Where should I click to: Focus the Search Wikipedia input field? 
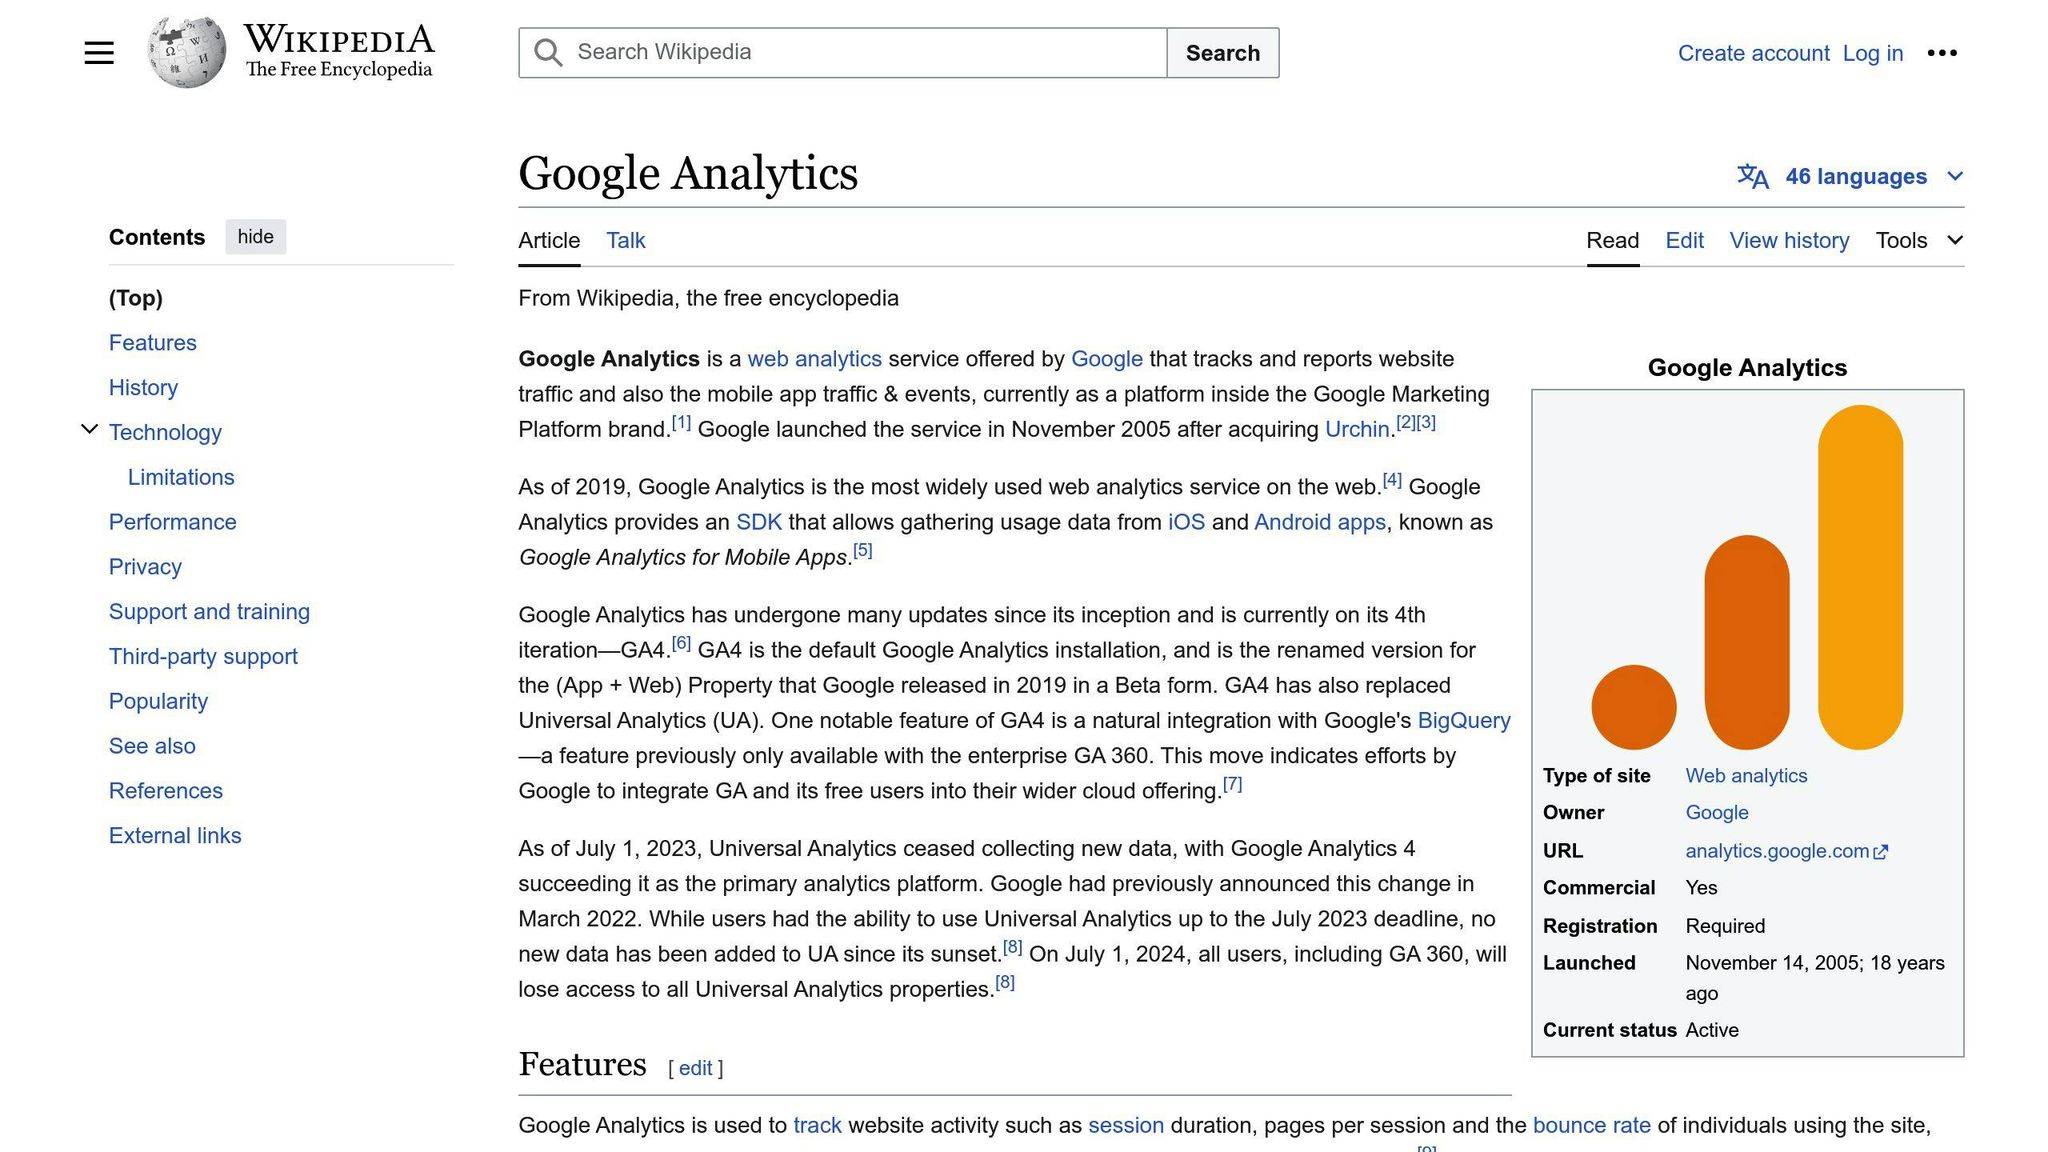tap(860, 53)
